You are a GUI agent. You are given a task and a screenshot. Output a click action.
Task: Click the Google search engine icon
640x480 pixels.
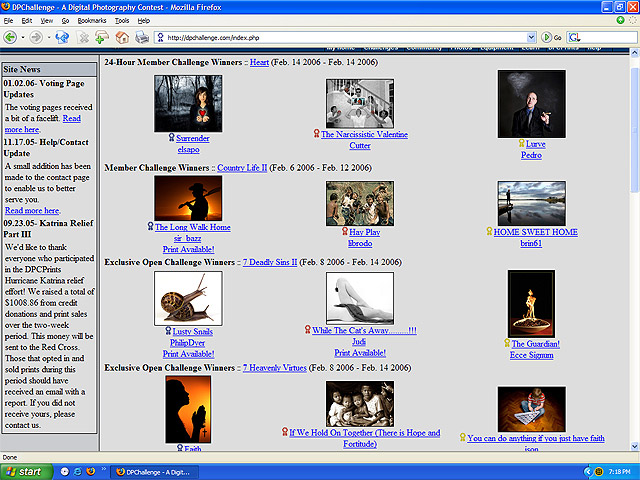click(573, 37)
